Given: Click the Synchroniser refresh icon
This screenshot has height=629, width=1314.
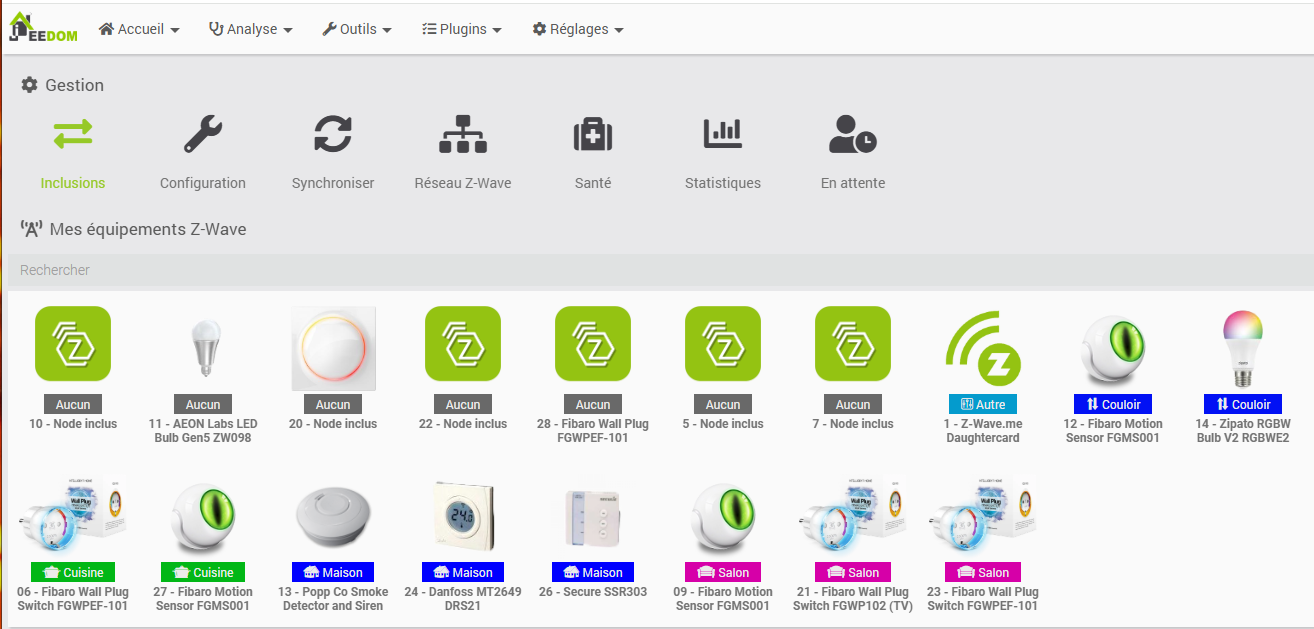Looking at the screenshot, I should coord(333,133).
